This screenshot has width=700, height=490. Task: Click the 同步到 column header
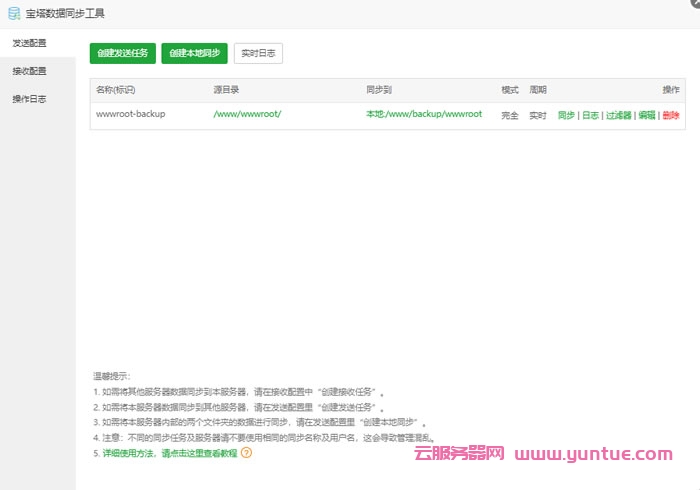[379, 90]
